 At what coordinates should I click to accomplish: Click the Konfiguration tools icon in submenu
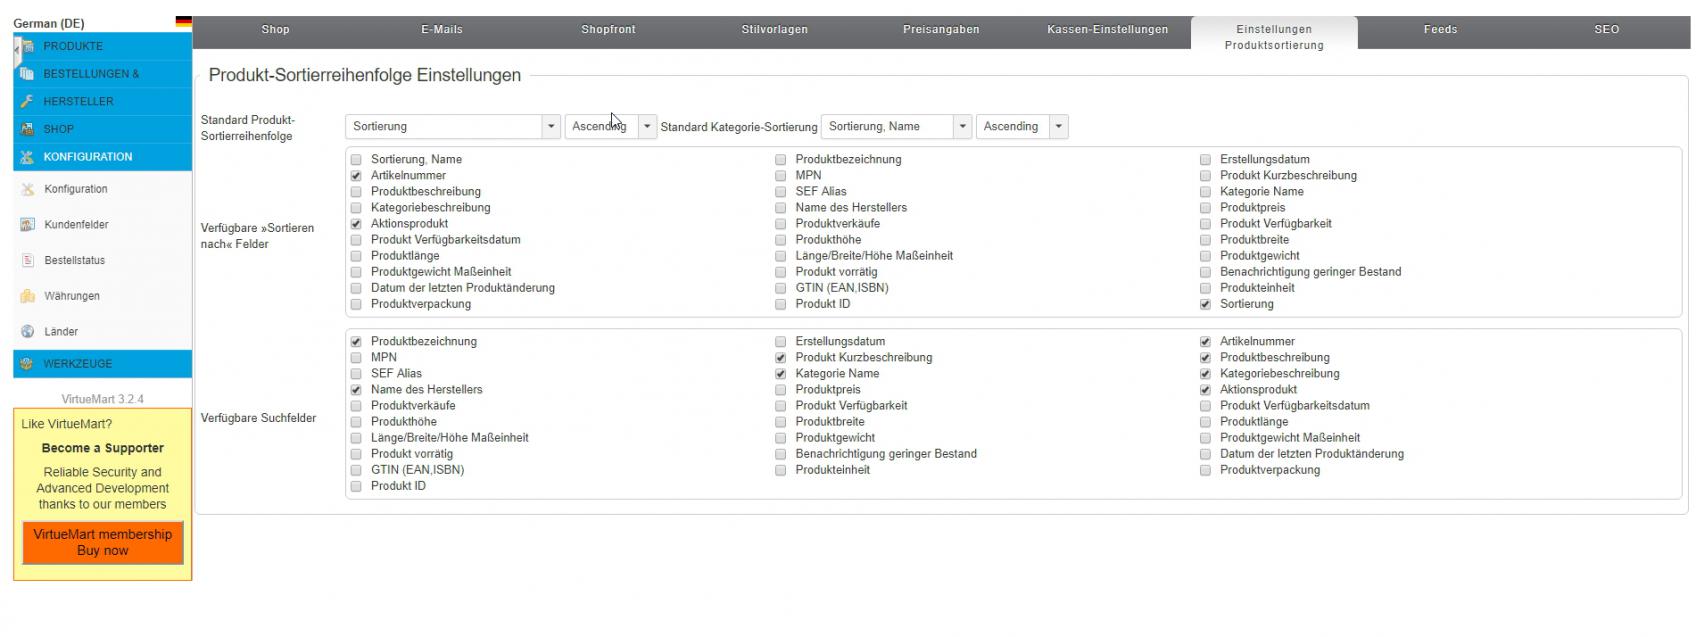[28, 189]
